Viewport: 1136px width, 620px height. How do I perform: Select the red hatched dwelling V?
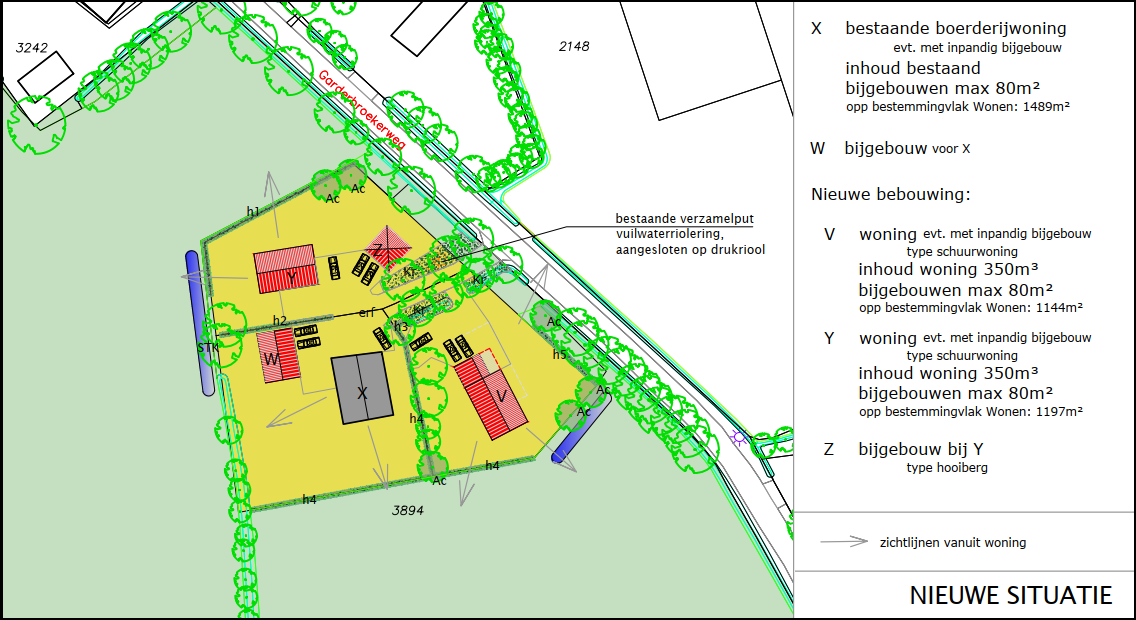pyautogui.click(x=491, y=393)
